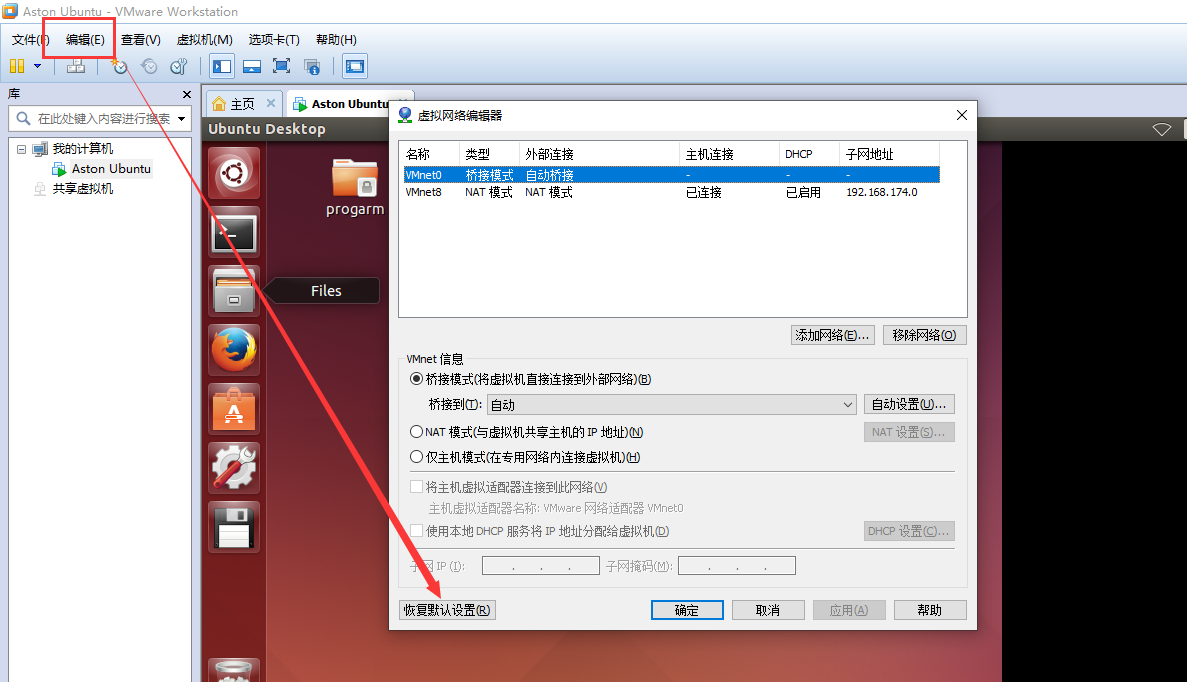The width and height of the screenshot is (1187, 682).
Task: Open Ubuntu Software Center launcher icon
Action: tap(234, 409)
